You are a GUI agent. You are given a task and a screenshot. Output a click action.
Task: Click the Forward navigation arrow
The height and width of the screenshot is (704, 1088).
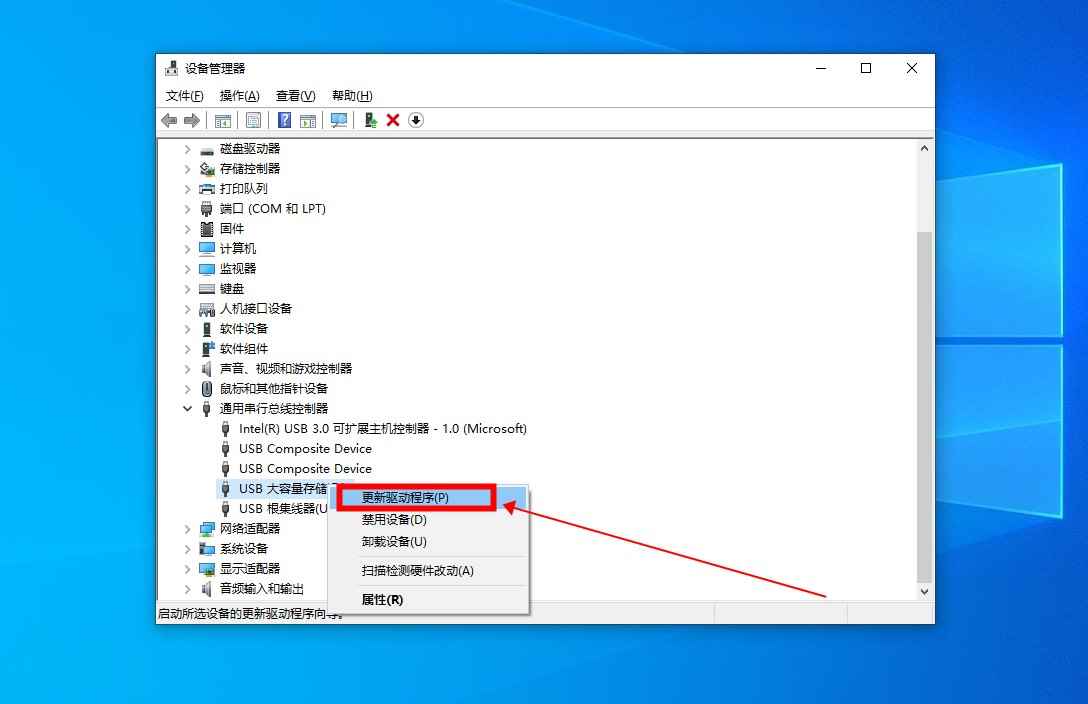click(191, 120)
